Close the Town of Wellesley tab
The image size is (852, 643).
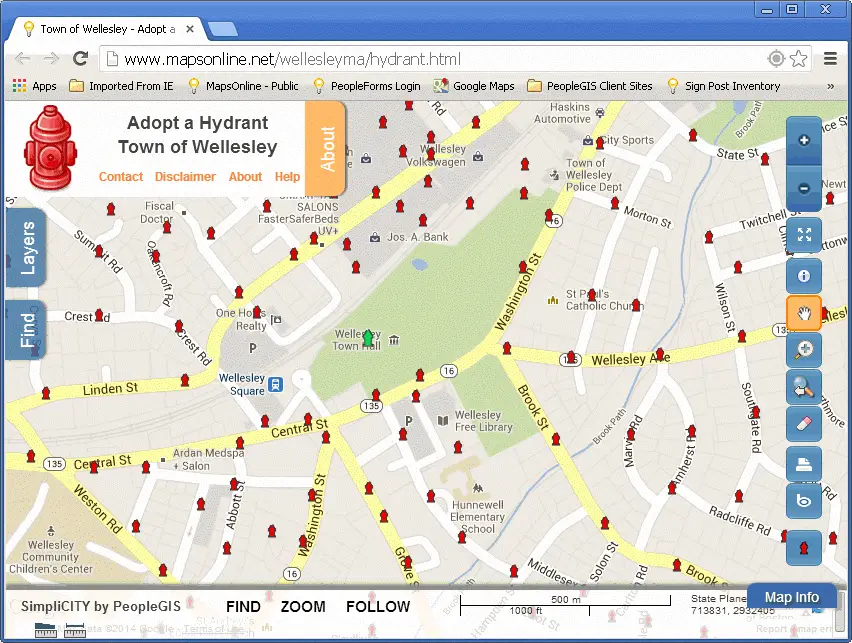(190, 29)
